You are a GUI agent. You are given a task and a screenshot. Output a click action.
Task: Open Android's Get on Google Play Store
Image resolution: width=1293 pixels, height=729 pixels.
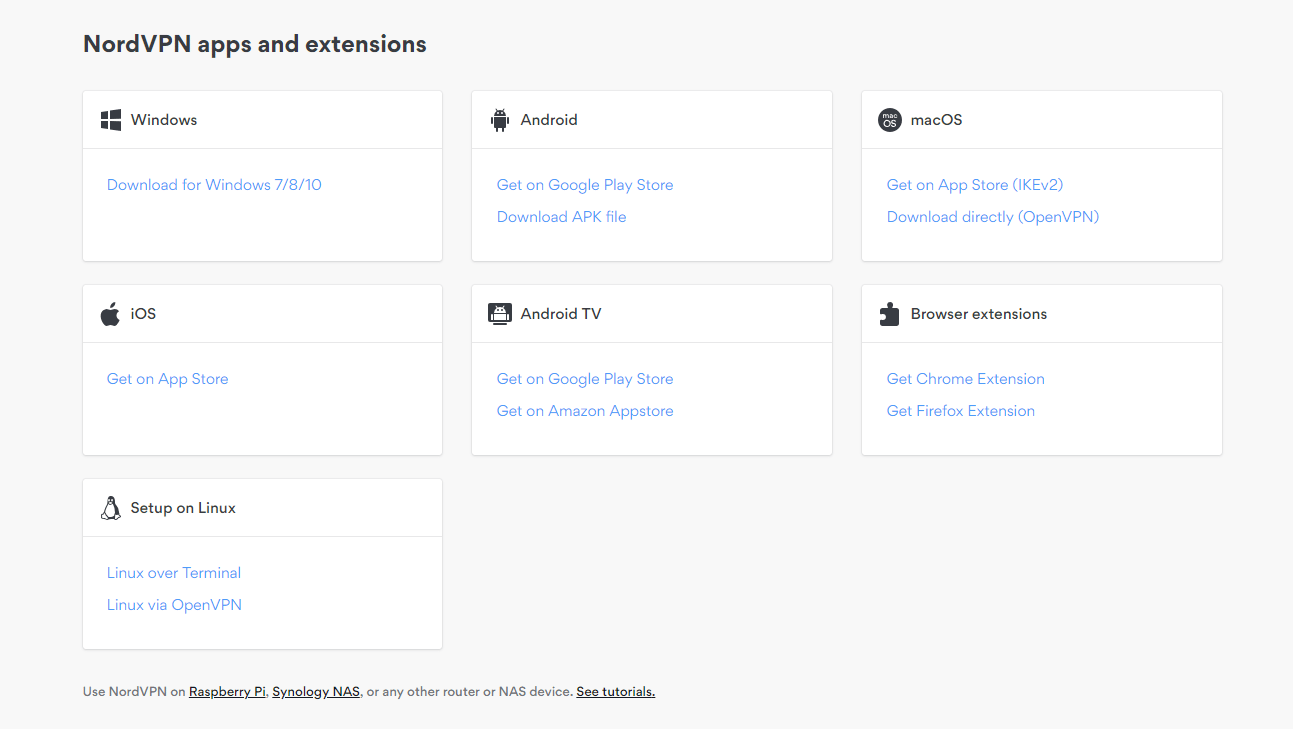tap(585, 185)
